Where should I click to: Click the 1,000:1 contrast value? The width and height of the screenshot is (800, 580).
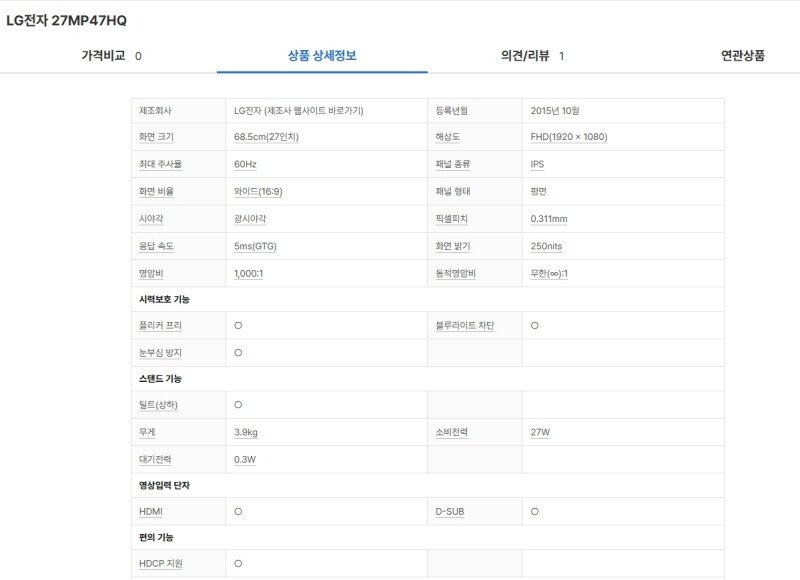(248, 273)
